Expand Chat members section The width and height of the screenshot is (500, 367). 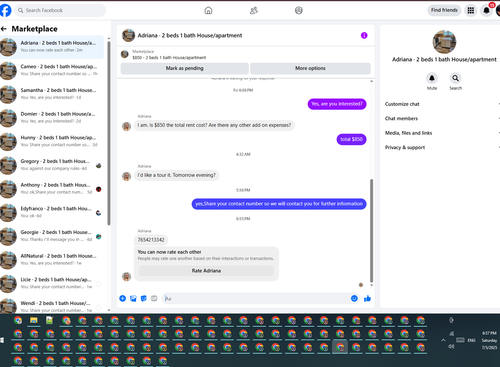442,118
